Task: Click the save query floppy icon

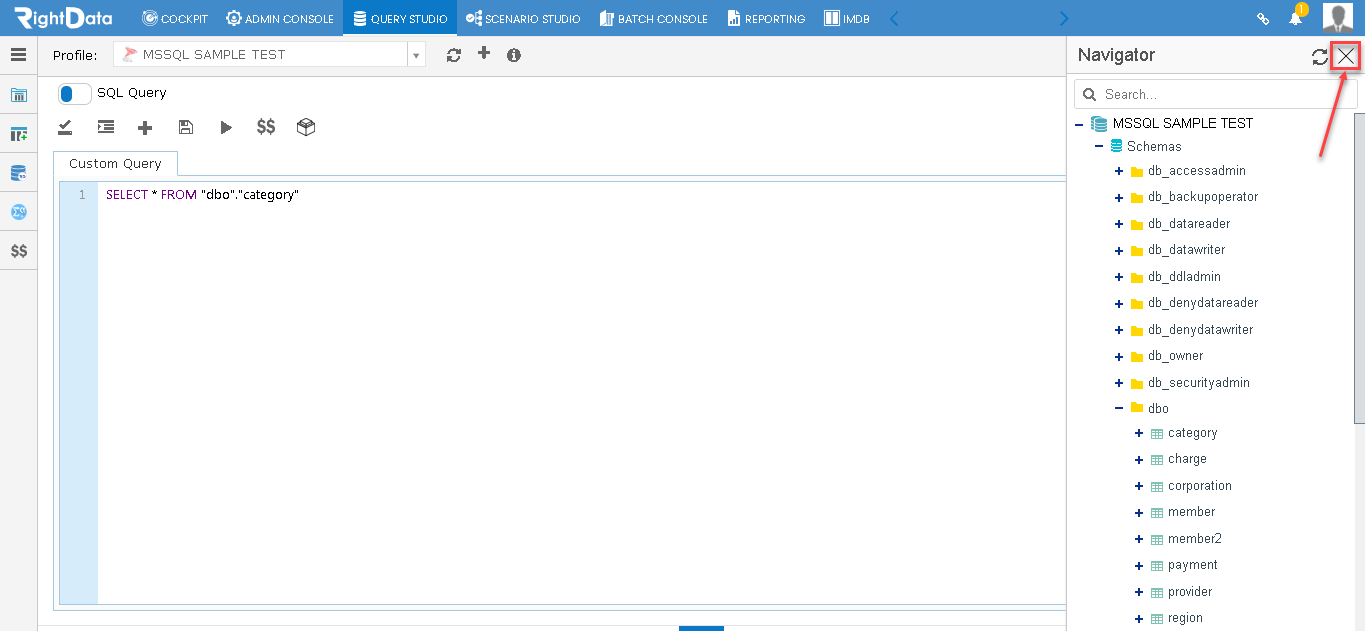Action: tap(185, 127)
